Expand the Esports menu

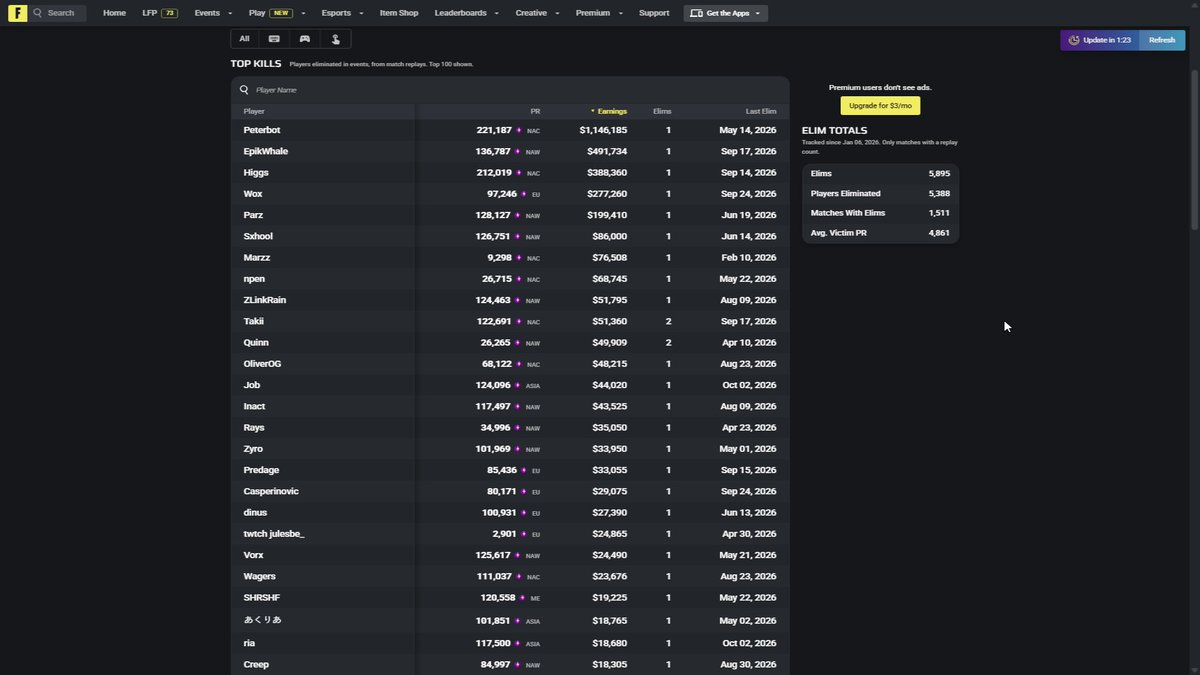tap(342, 13)
